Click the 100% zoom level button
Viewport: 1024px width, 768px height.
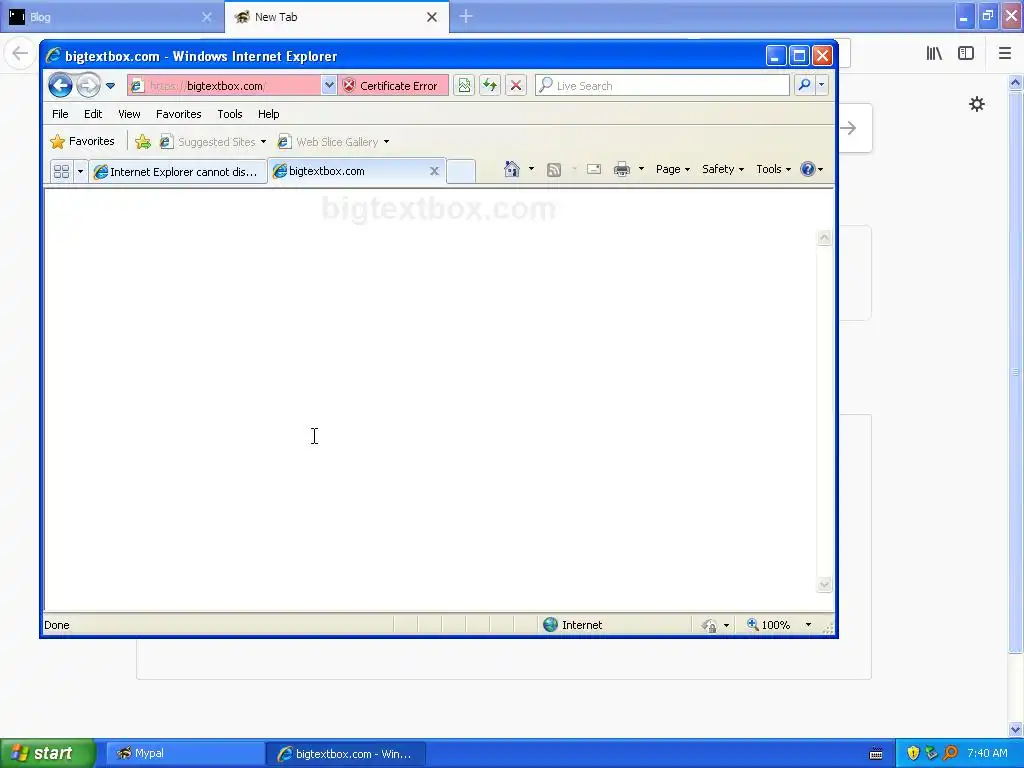[x=769, y=625]
